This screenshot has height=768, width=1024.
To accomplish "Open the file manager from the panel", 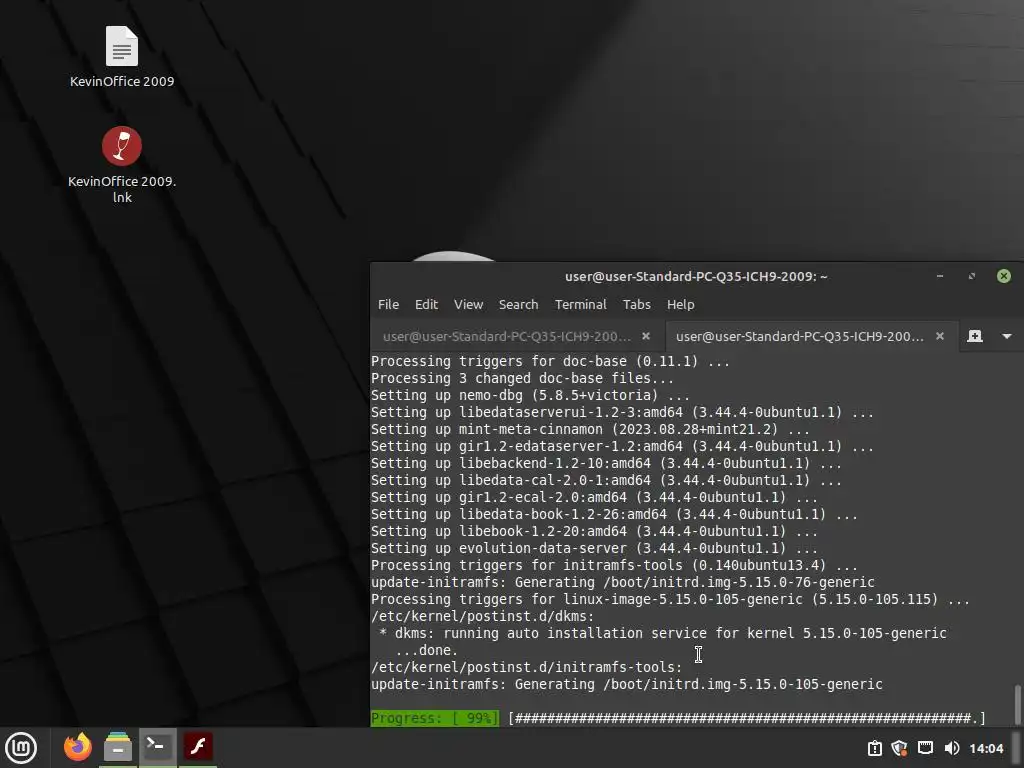I will [118, 747].
